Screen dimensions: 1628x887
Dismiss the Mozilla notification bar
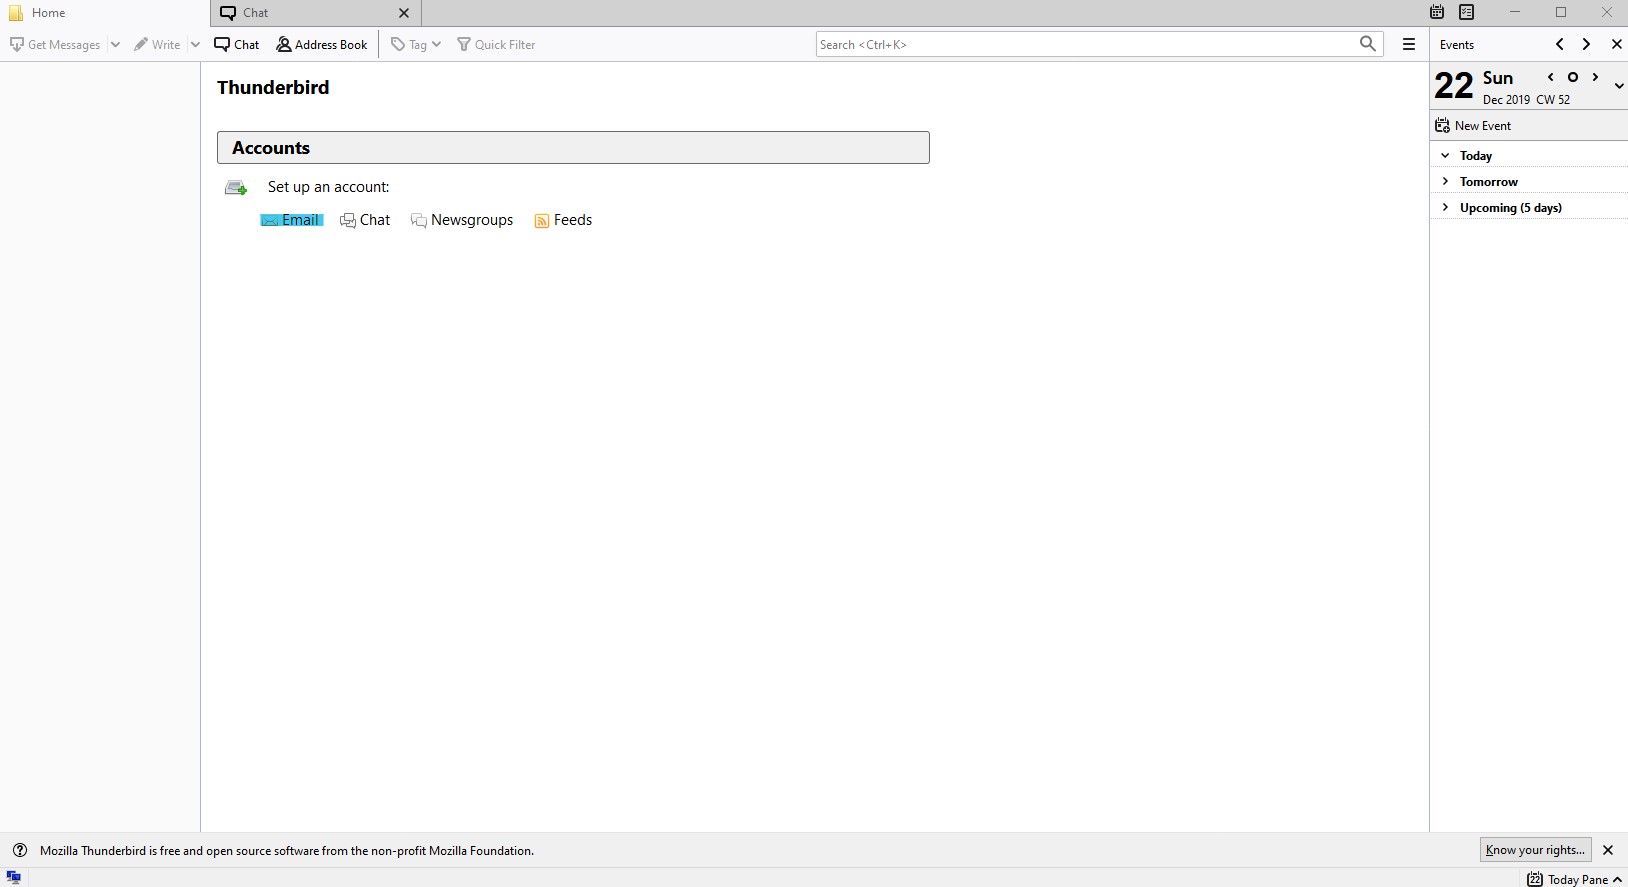(x=1608, y=850)
